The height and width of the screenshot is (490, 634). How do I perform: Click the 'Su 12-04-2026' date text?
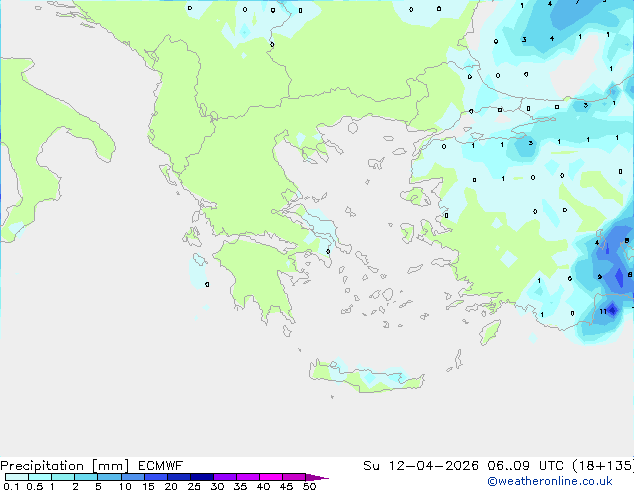[x=421, y=466]
